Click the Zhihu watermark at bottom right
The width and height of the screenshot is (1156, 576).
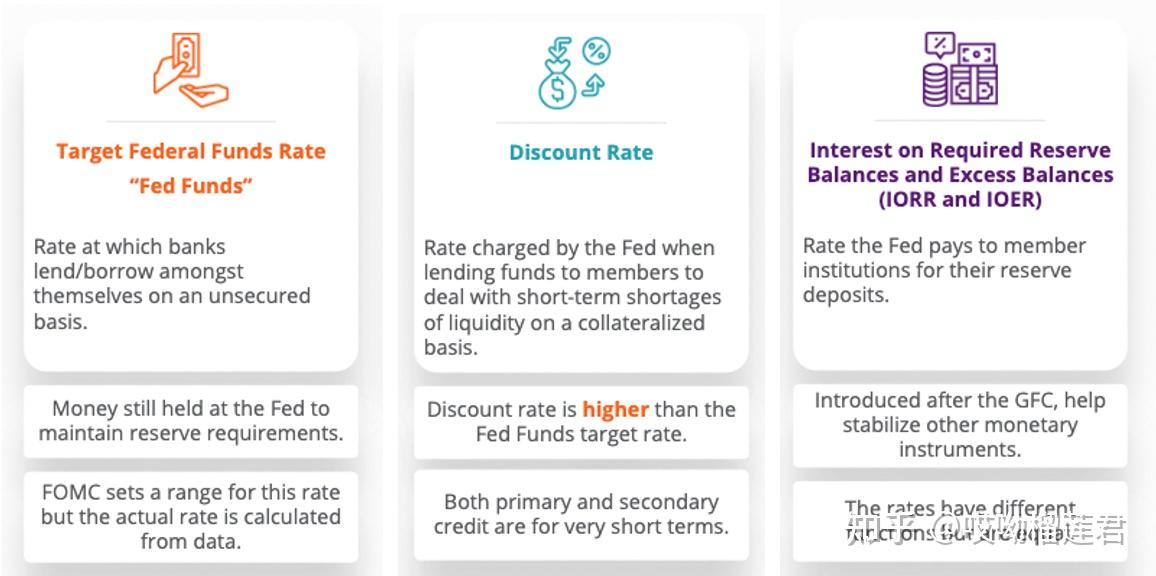click(x=986, y=529)
